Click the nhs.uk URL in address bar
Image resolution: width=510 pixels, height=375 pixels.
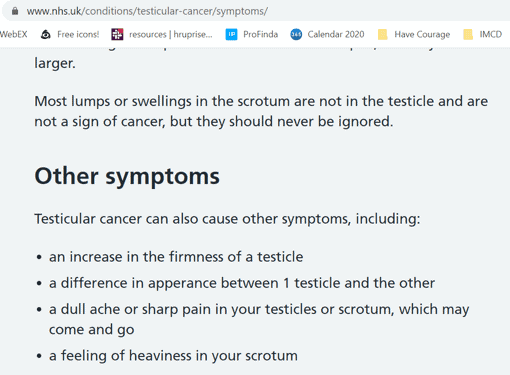[x=147, y=11]
